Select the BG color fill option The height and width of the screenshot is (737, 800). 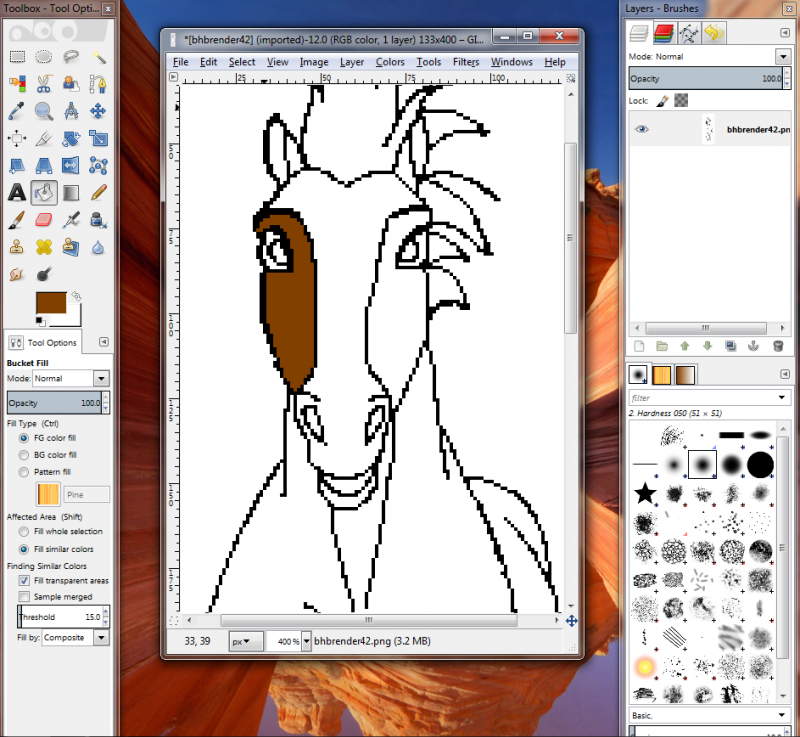pyautogui.click(x=23, y=455)
